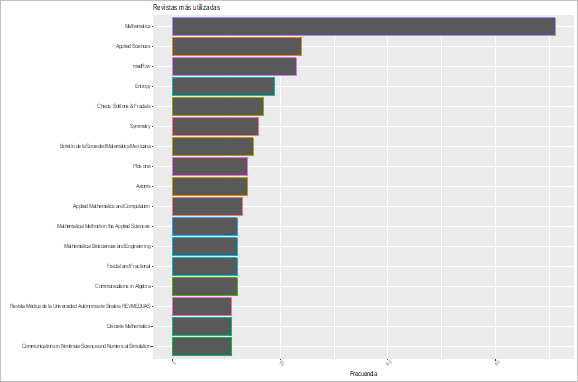The width and height of the screenshot is (578, 382).
Task: Select the Discrete Mathematics bar
Action: (202, 326)
